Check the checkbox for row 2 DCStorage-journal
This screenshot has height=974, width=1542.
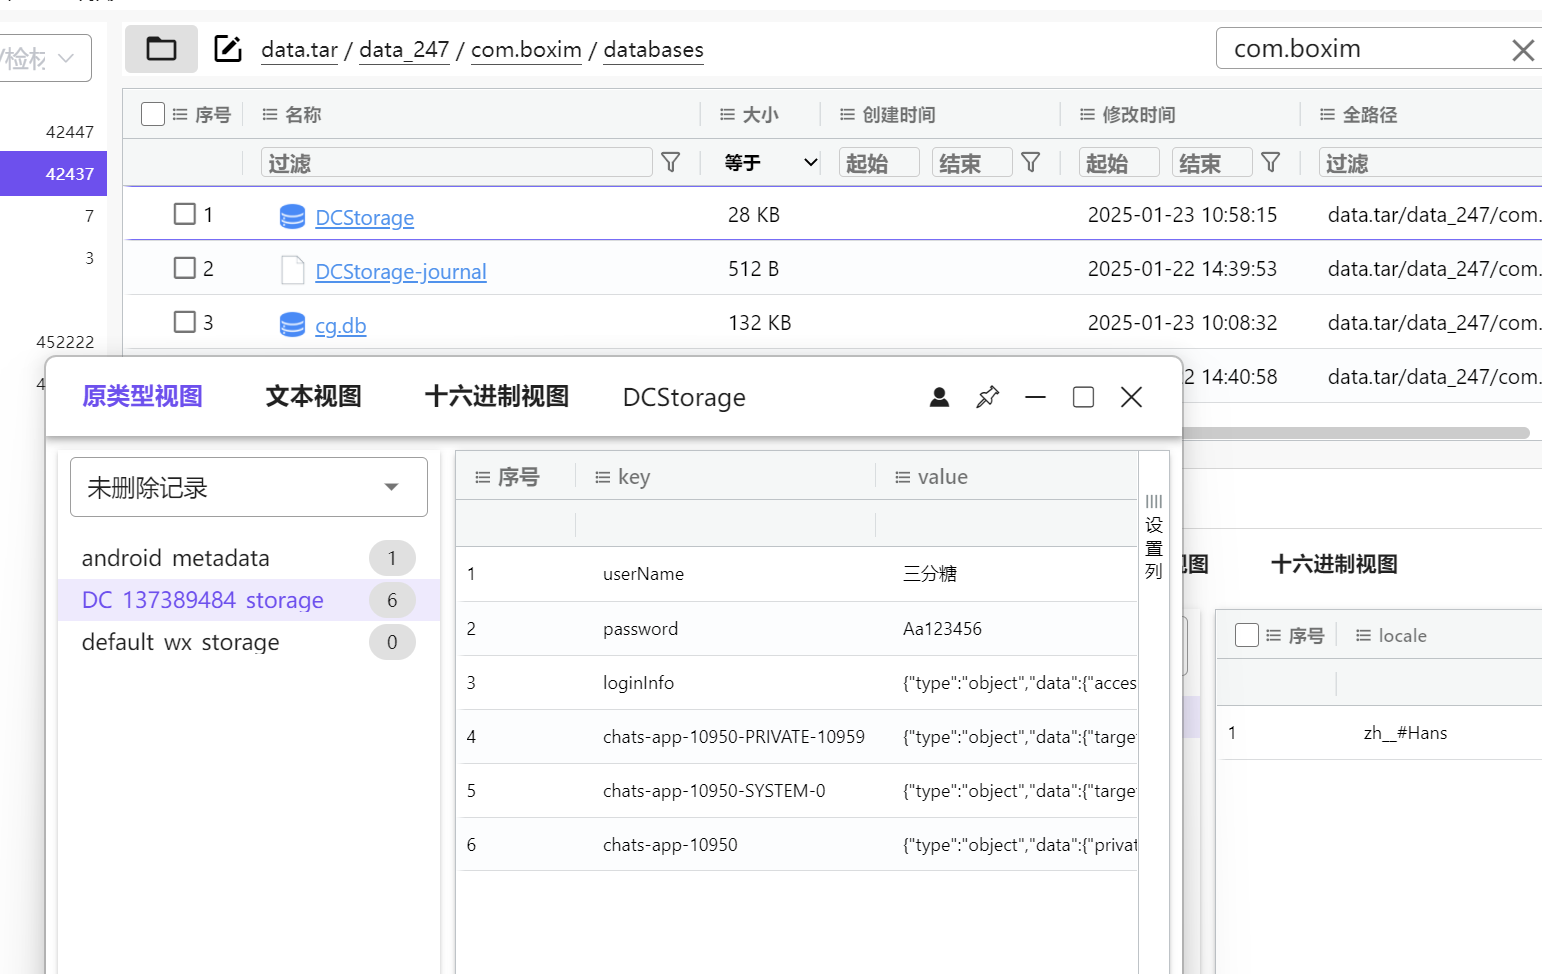185,268
